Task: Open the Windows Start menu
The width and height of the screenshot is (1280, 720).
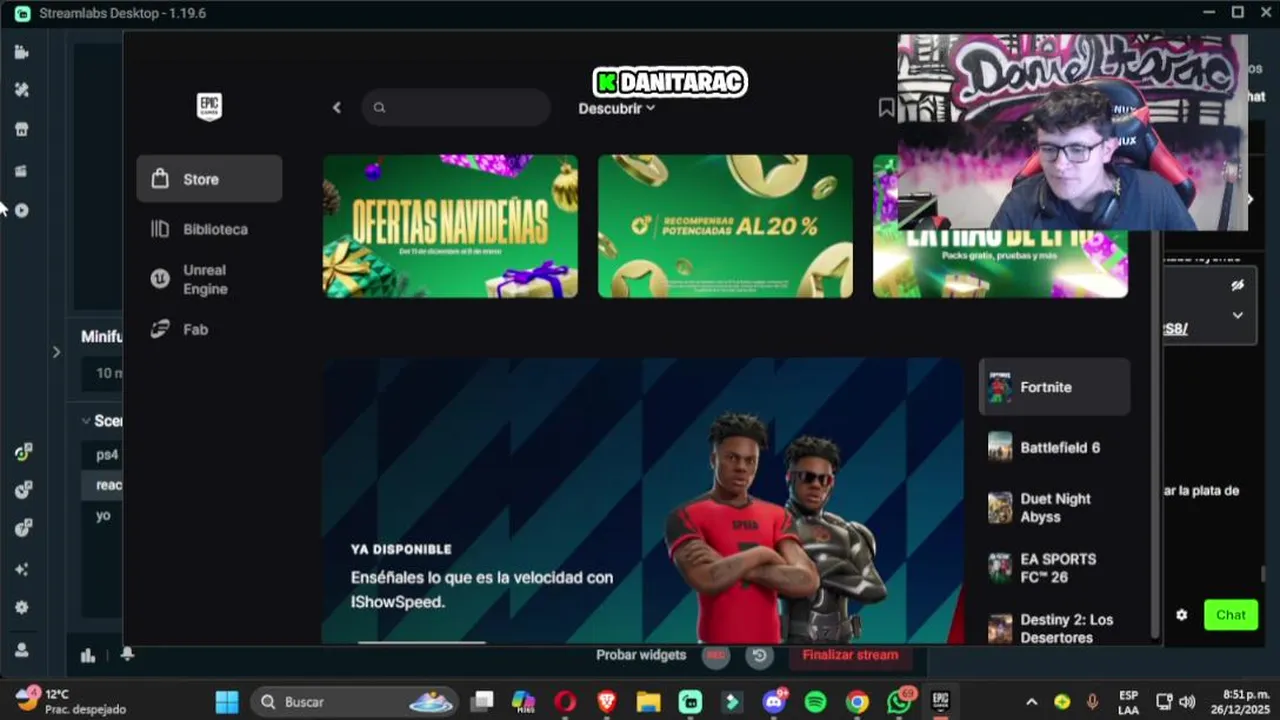Action: click(x=227, y=702)
